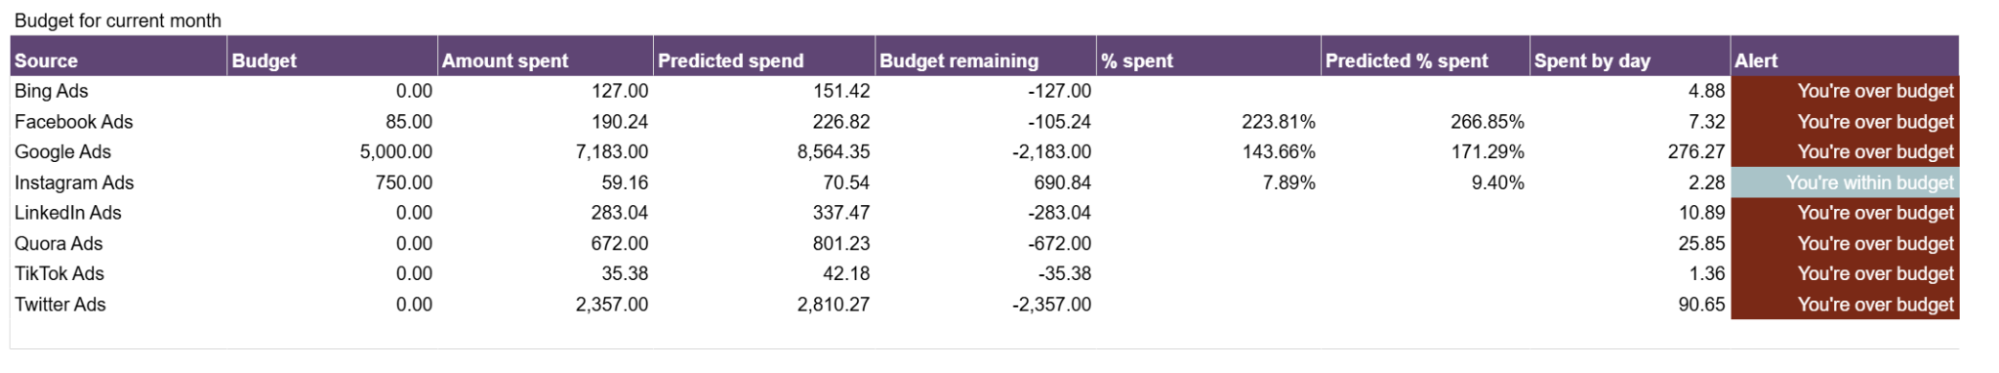Select the Budget column header
The width and height of the screenshot is (1999, 373).
coord(332,60)
